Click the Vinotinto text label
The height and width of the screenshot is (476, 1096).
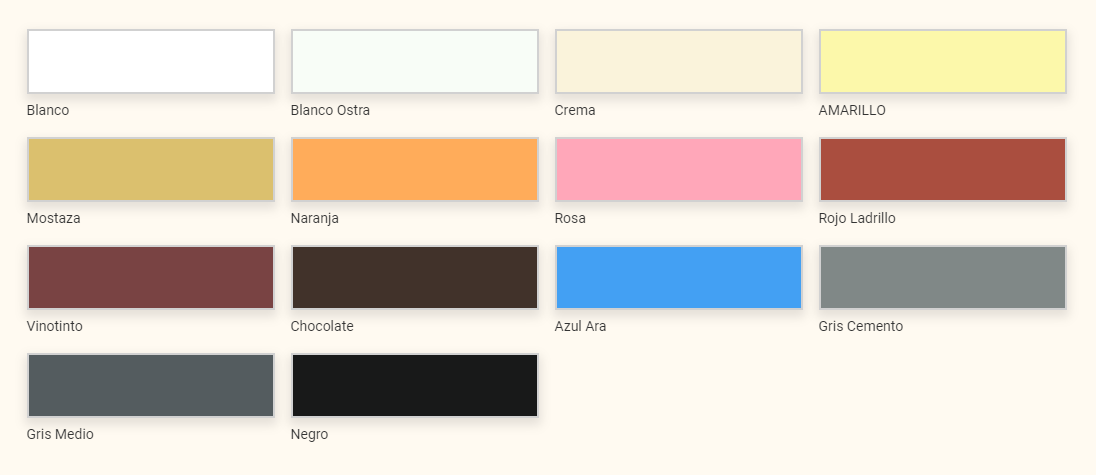(55, 326)
